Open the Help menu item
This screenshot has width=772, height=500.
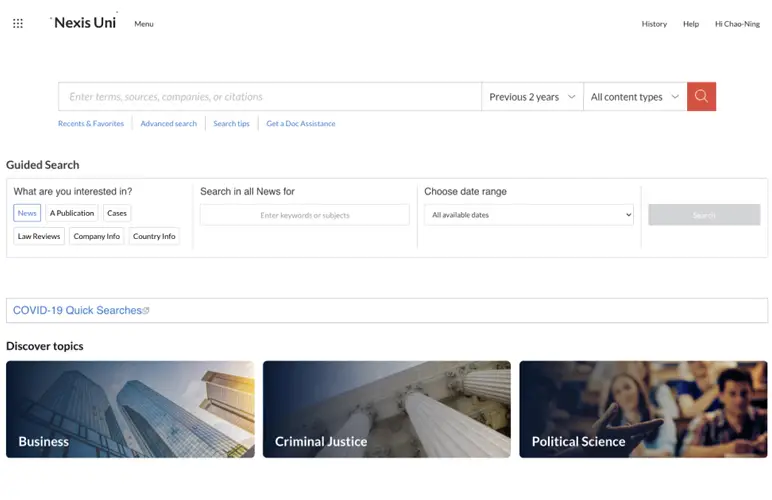click(691, 24)
